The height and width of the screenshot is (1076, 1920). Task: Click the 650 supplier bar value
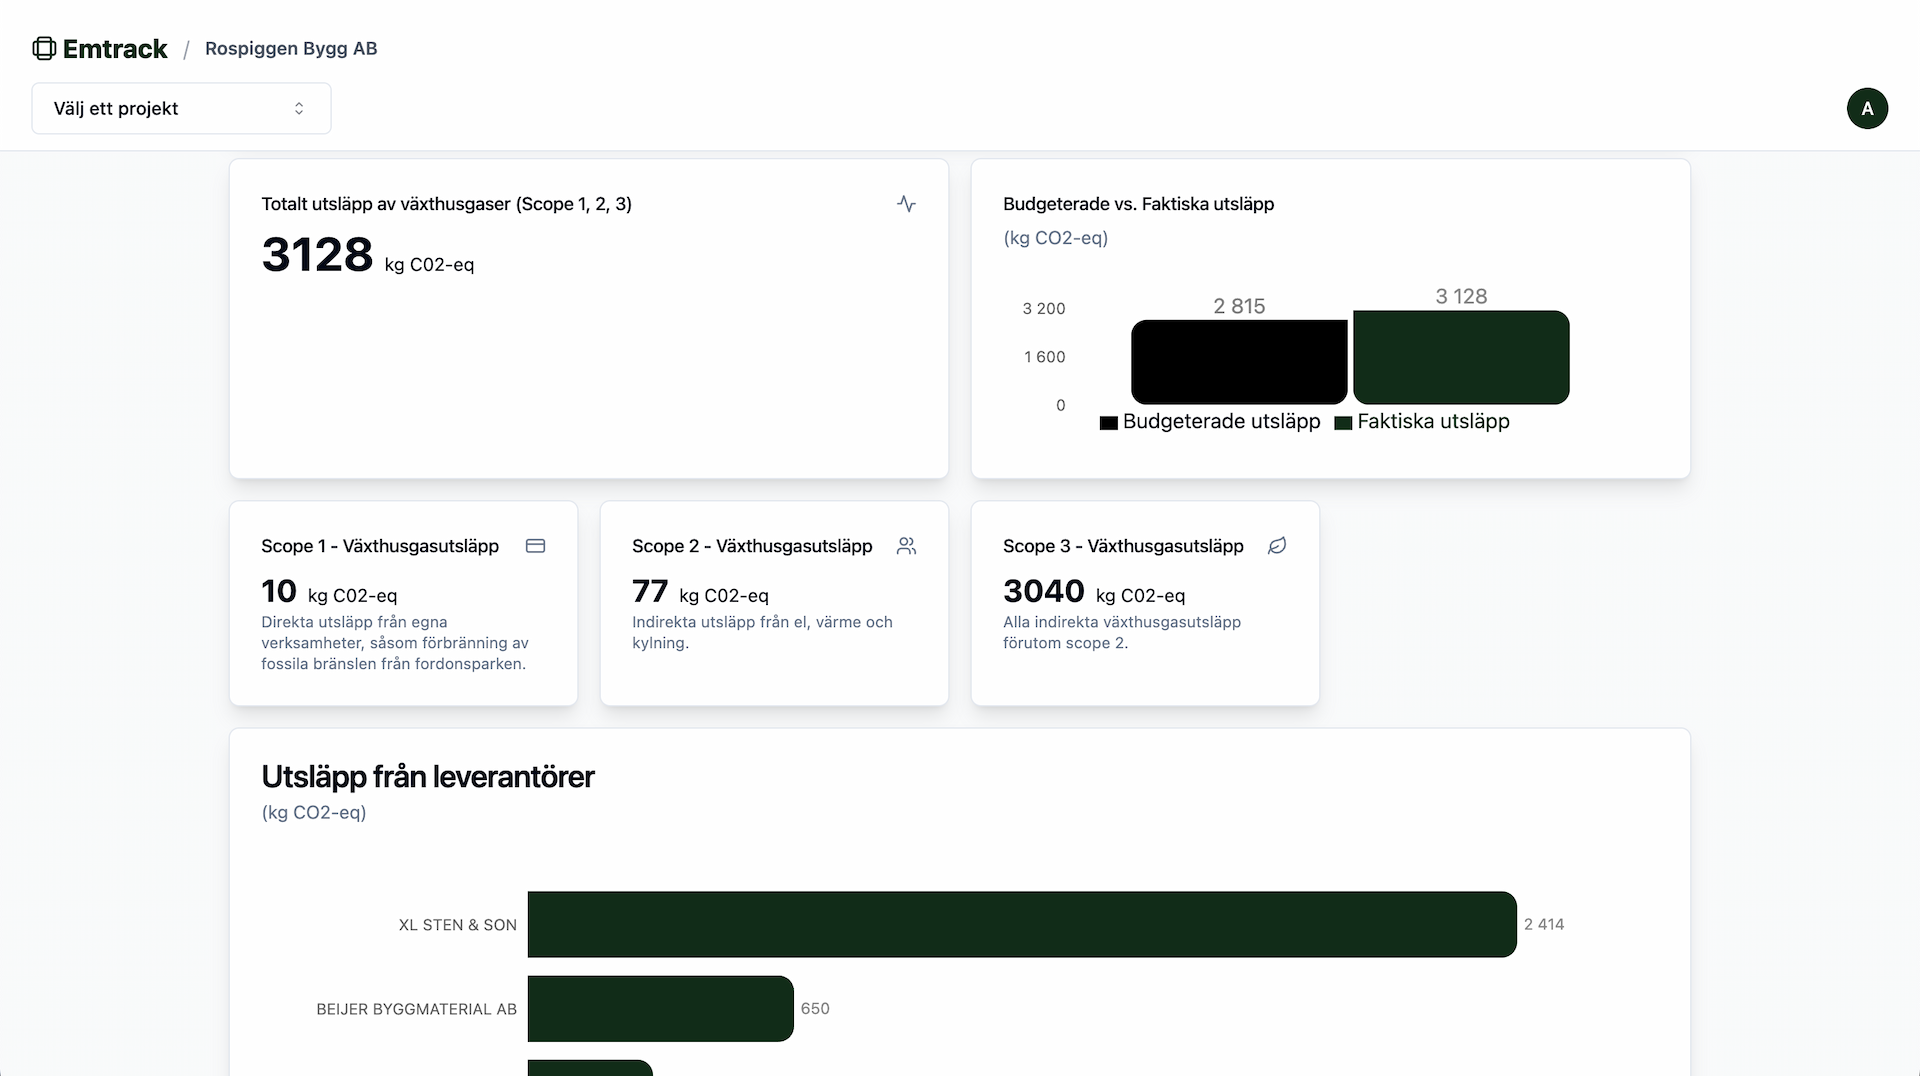pyautogui.click(x=815, y=1008)
